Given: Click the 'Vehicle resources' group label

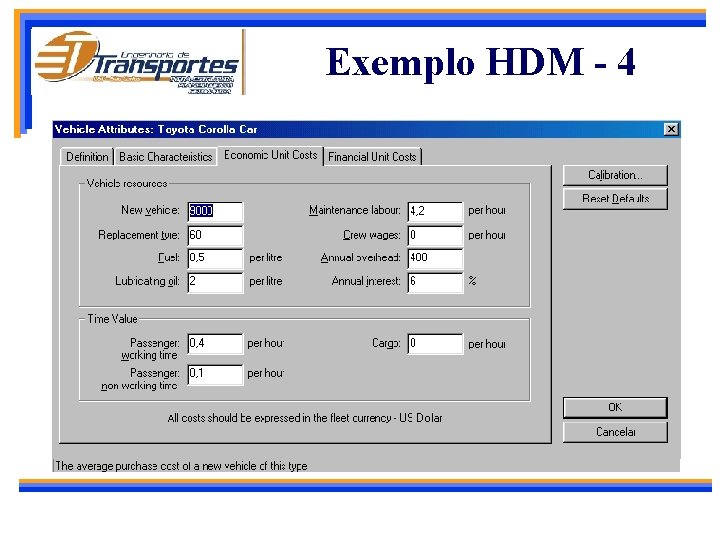Looking at the screenshot, I should [127, 183].
